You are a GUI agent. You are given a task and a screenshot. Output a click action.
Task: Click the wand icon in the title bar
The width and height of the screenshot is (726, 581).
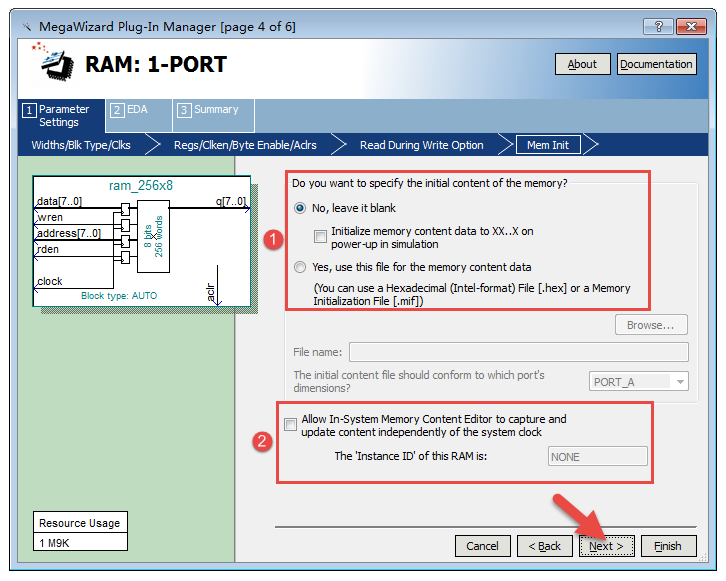pos(27,27)
